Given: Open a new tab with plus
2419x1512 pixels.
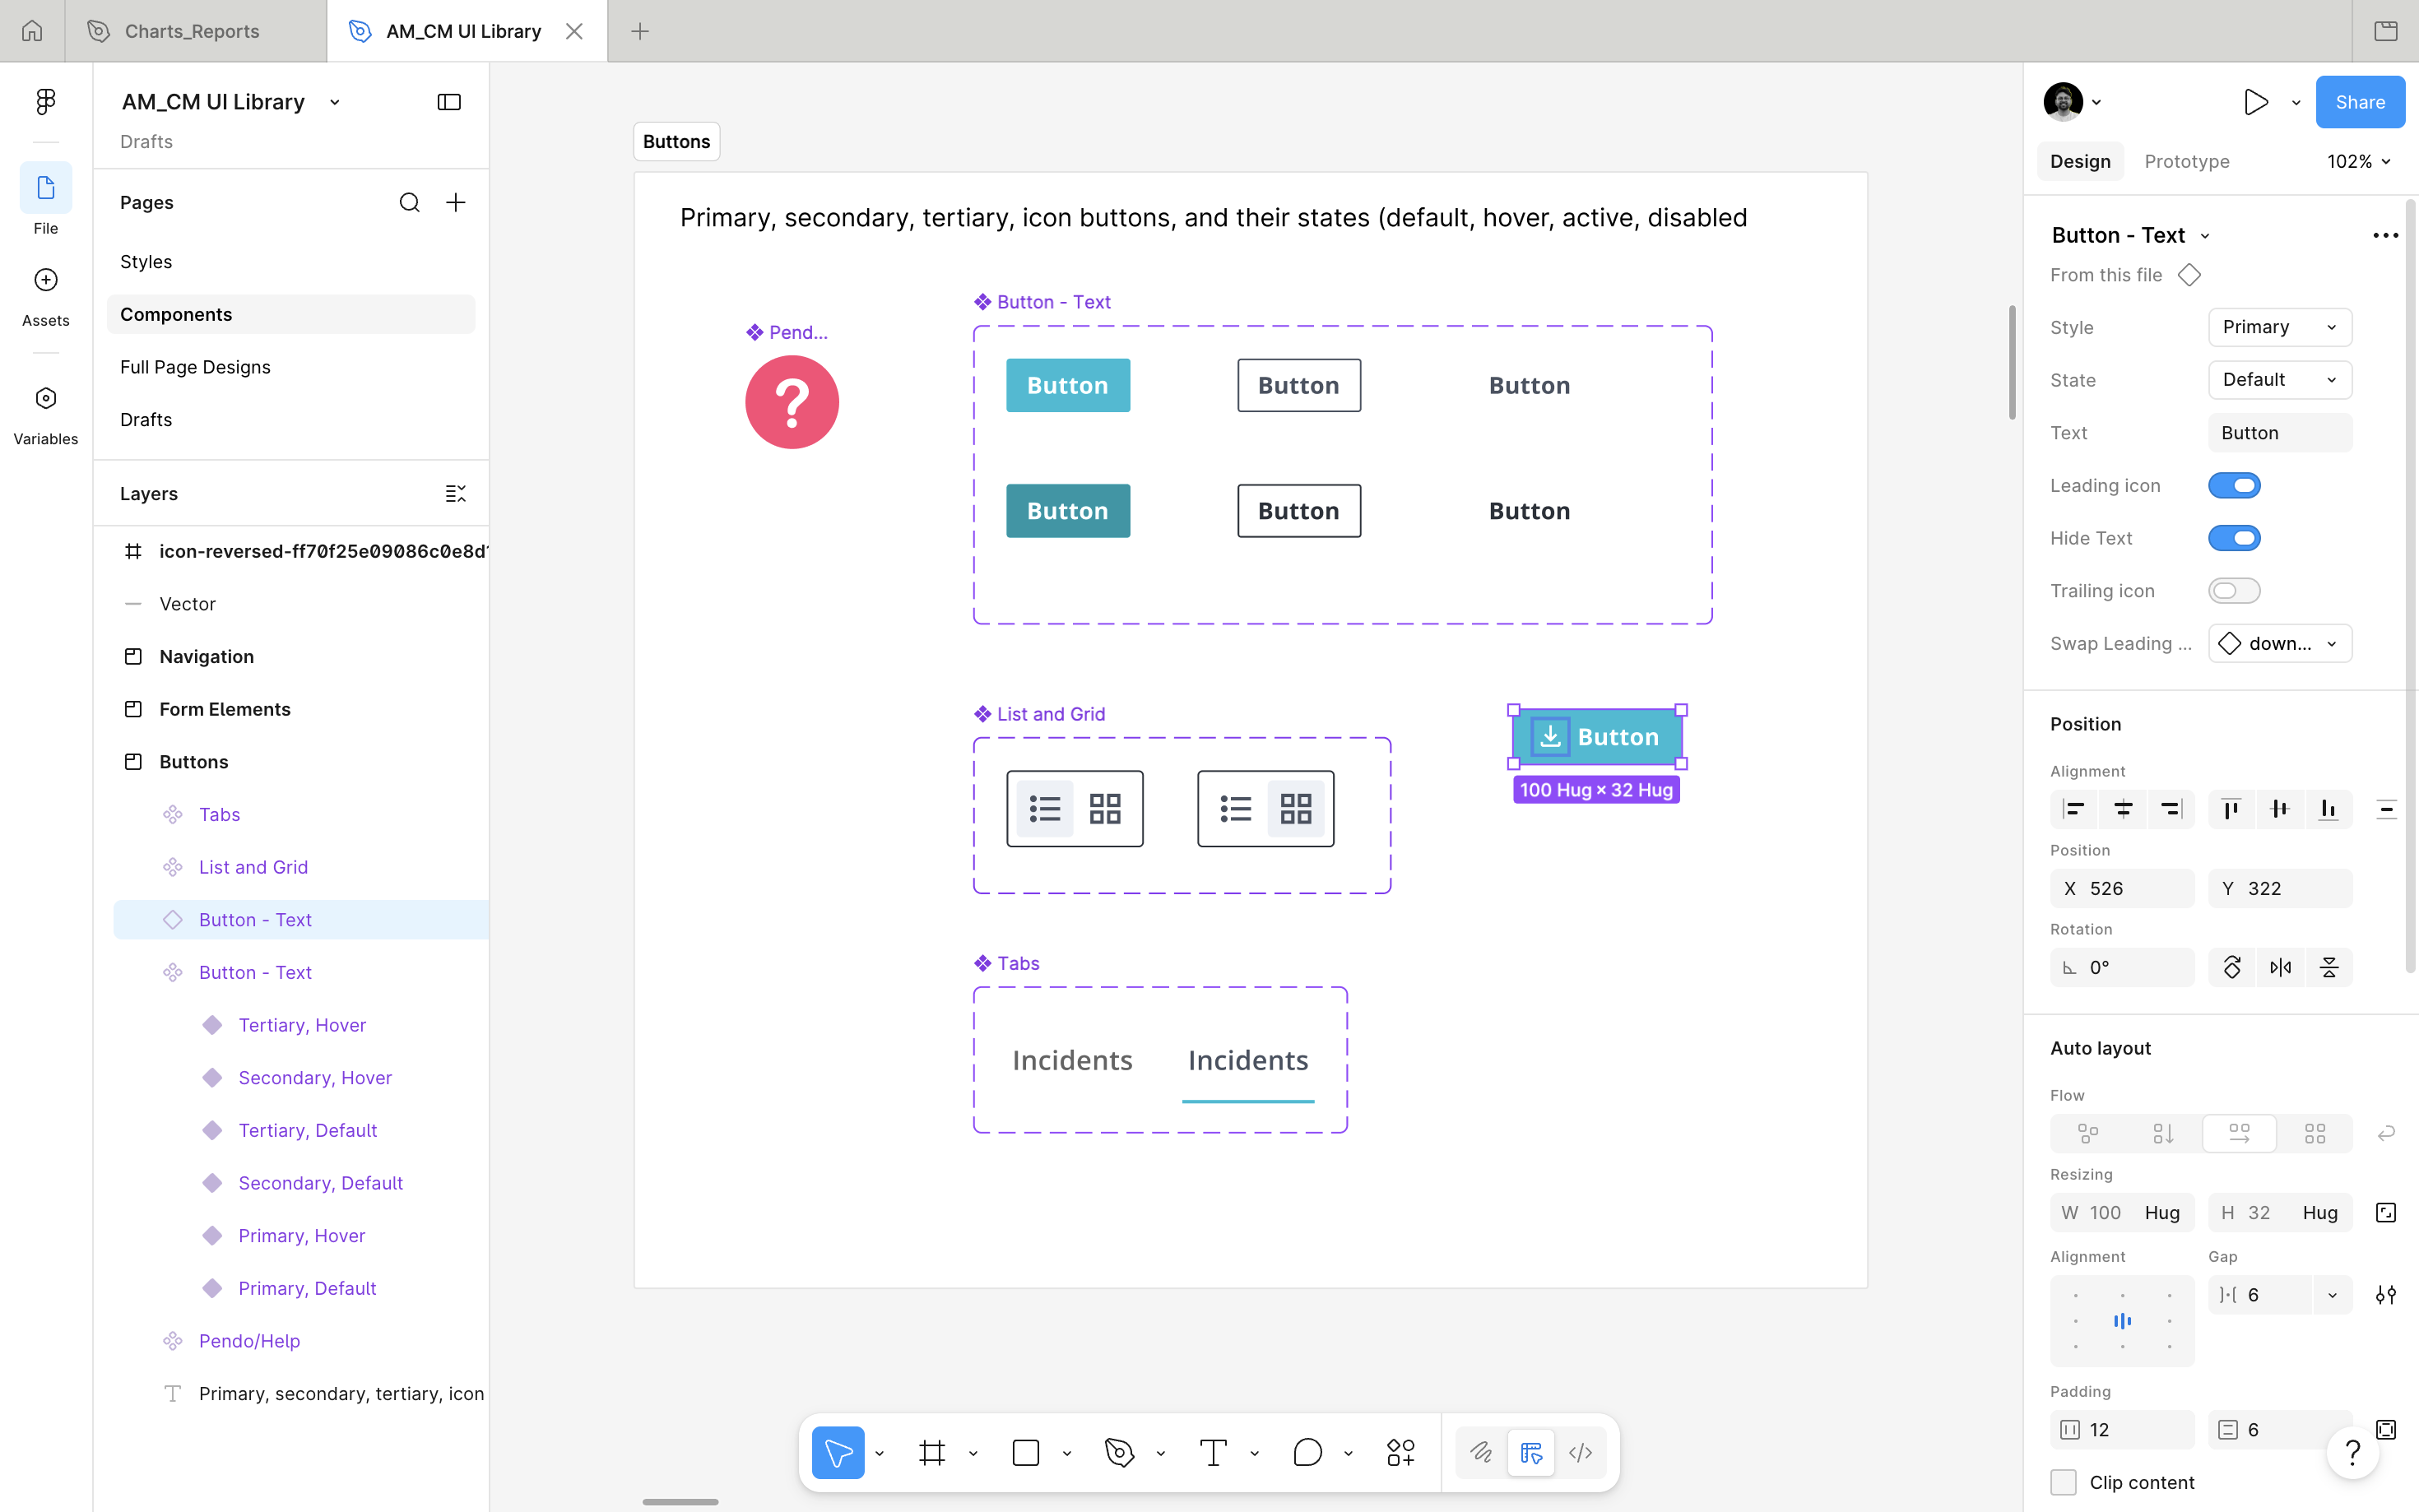Looking at the screenshot, I should point(640,31).
